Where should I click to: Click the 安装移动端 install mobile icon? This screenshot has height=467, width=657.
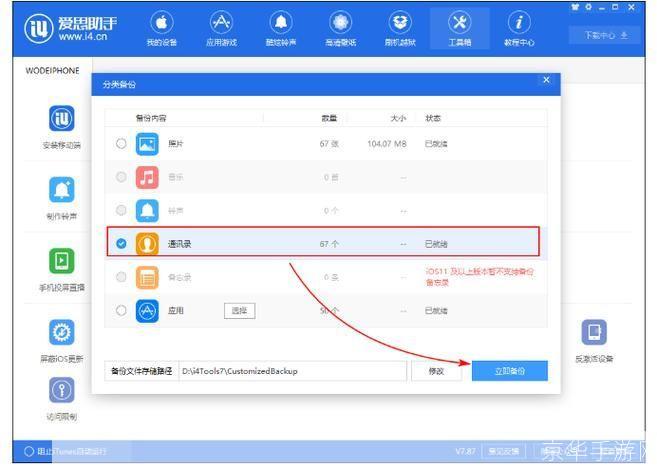(62, 119)
